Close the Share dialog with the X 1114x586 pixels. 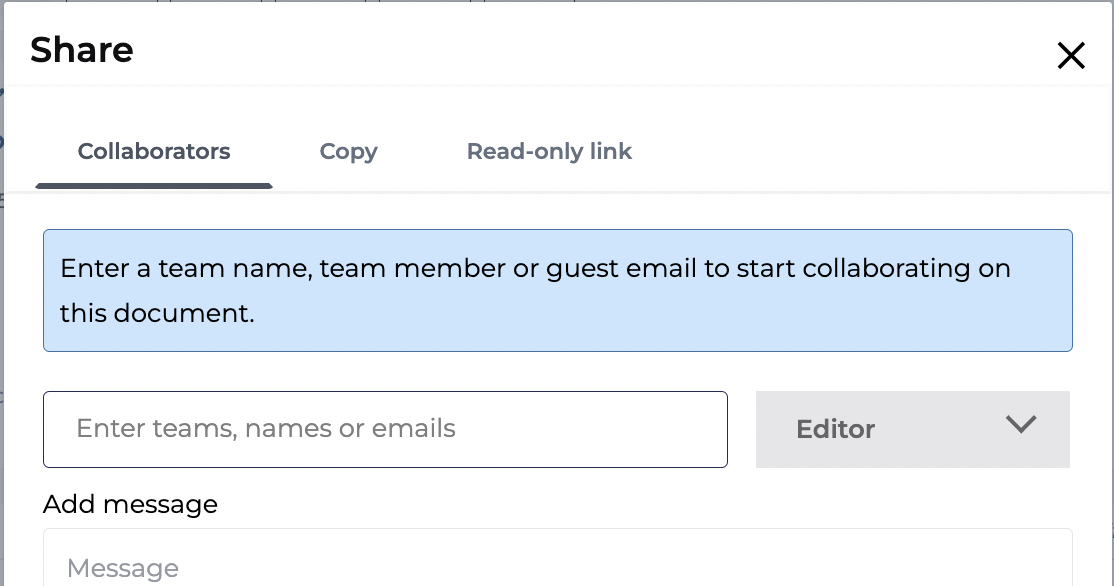coord(1071,56)
